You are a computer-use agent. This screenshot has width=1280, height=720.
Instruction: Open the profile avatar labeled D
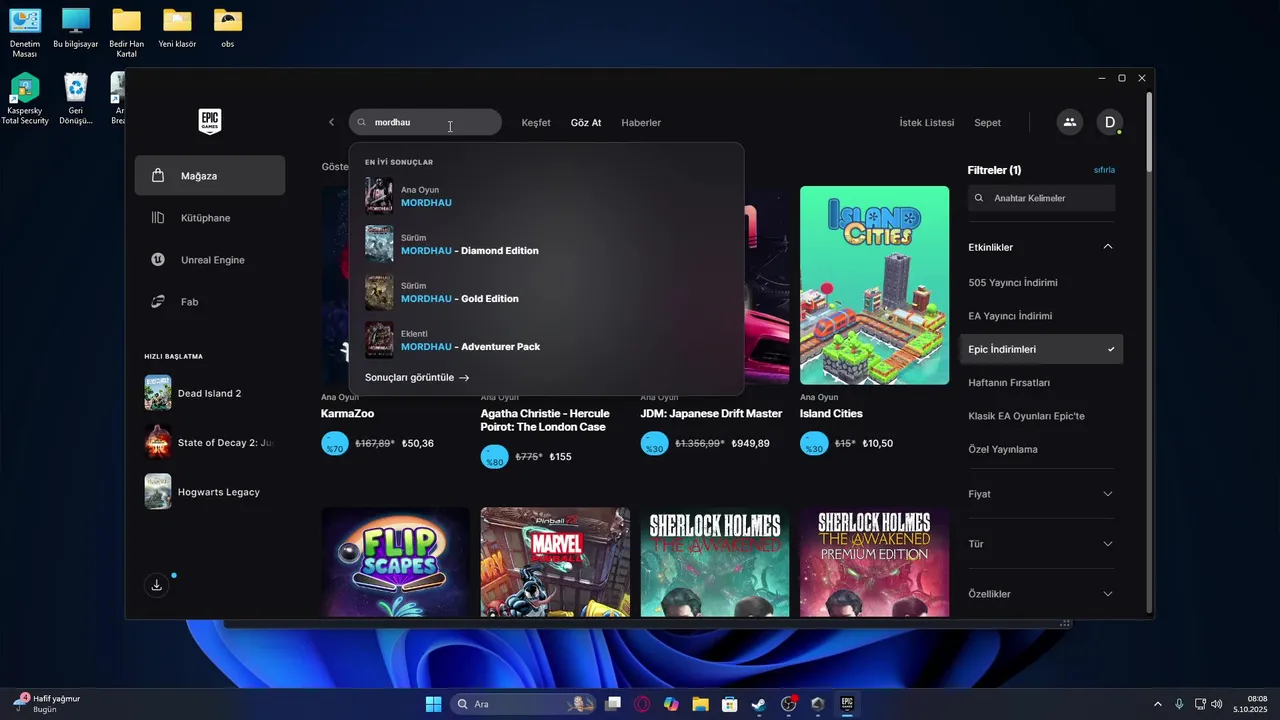pyautogui.click(x=1109, y=122)
